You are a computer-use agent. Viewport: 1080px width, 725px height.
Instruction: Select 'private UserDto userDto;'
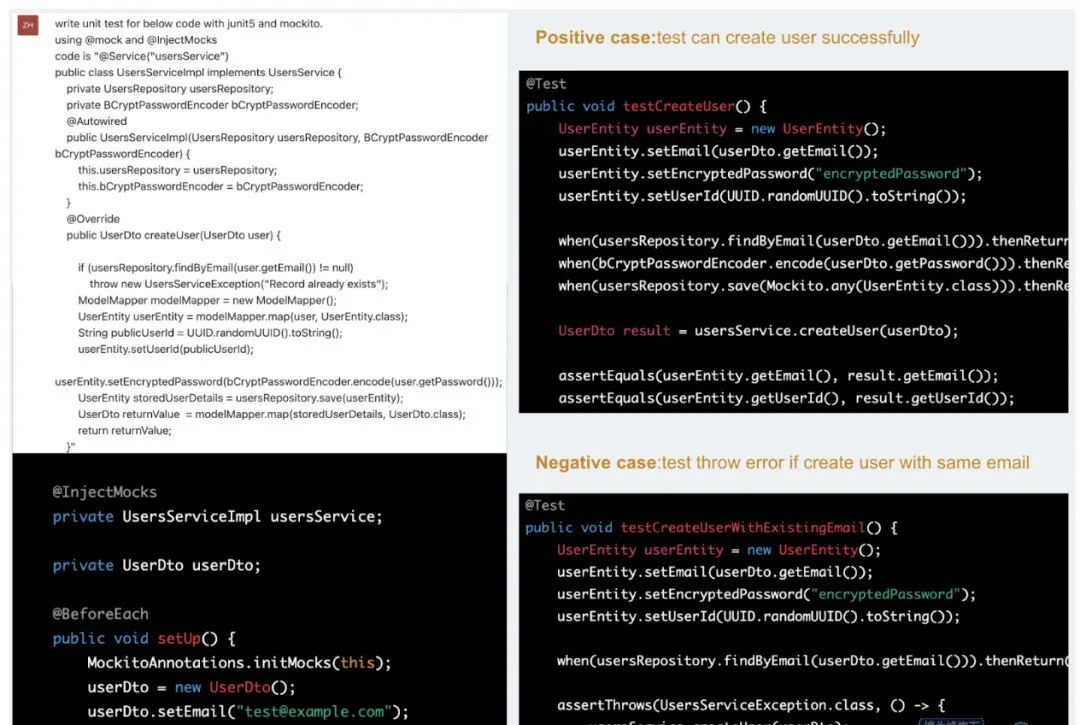157,566
